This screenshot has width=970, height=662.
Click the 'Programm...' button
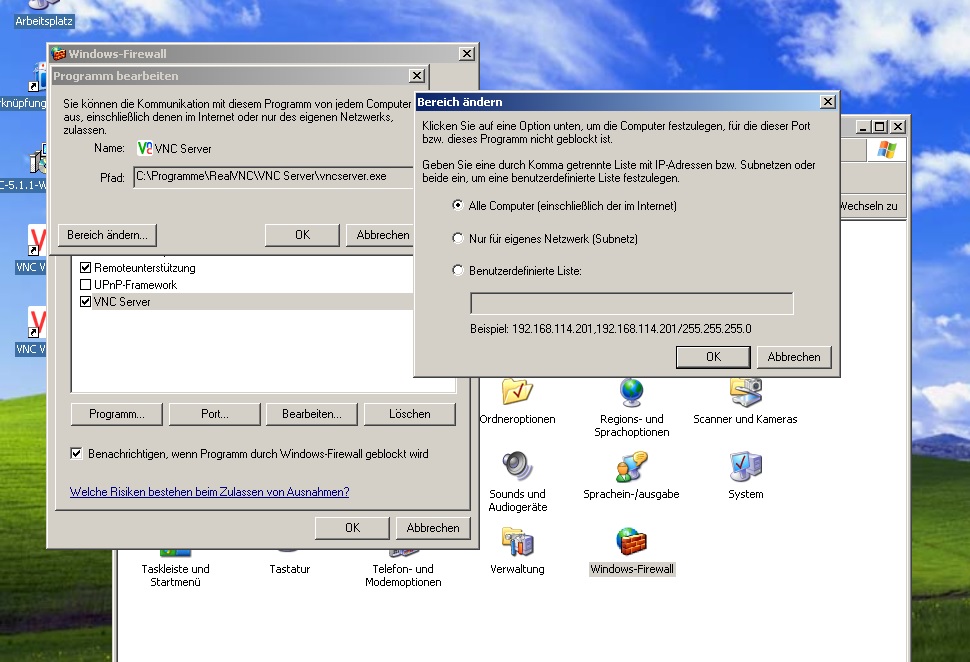click(117, 414)
